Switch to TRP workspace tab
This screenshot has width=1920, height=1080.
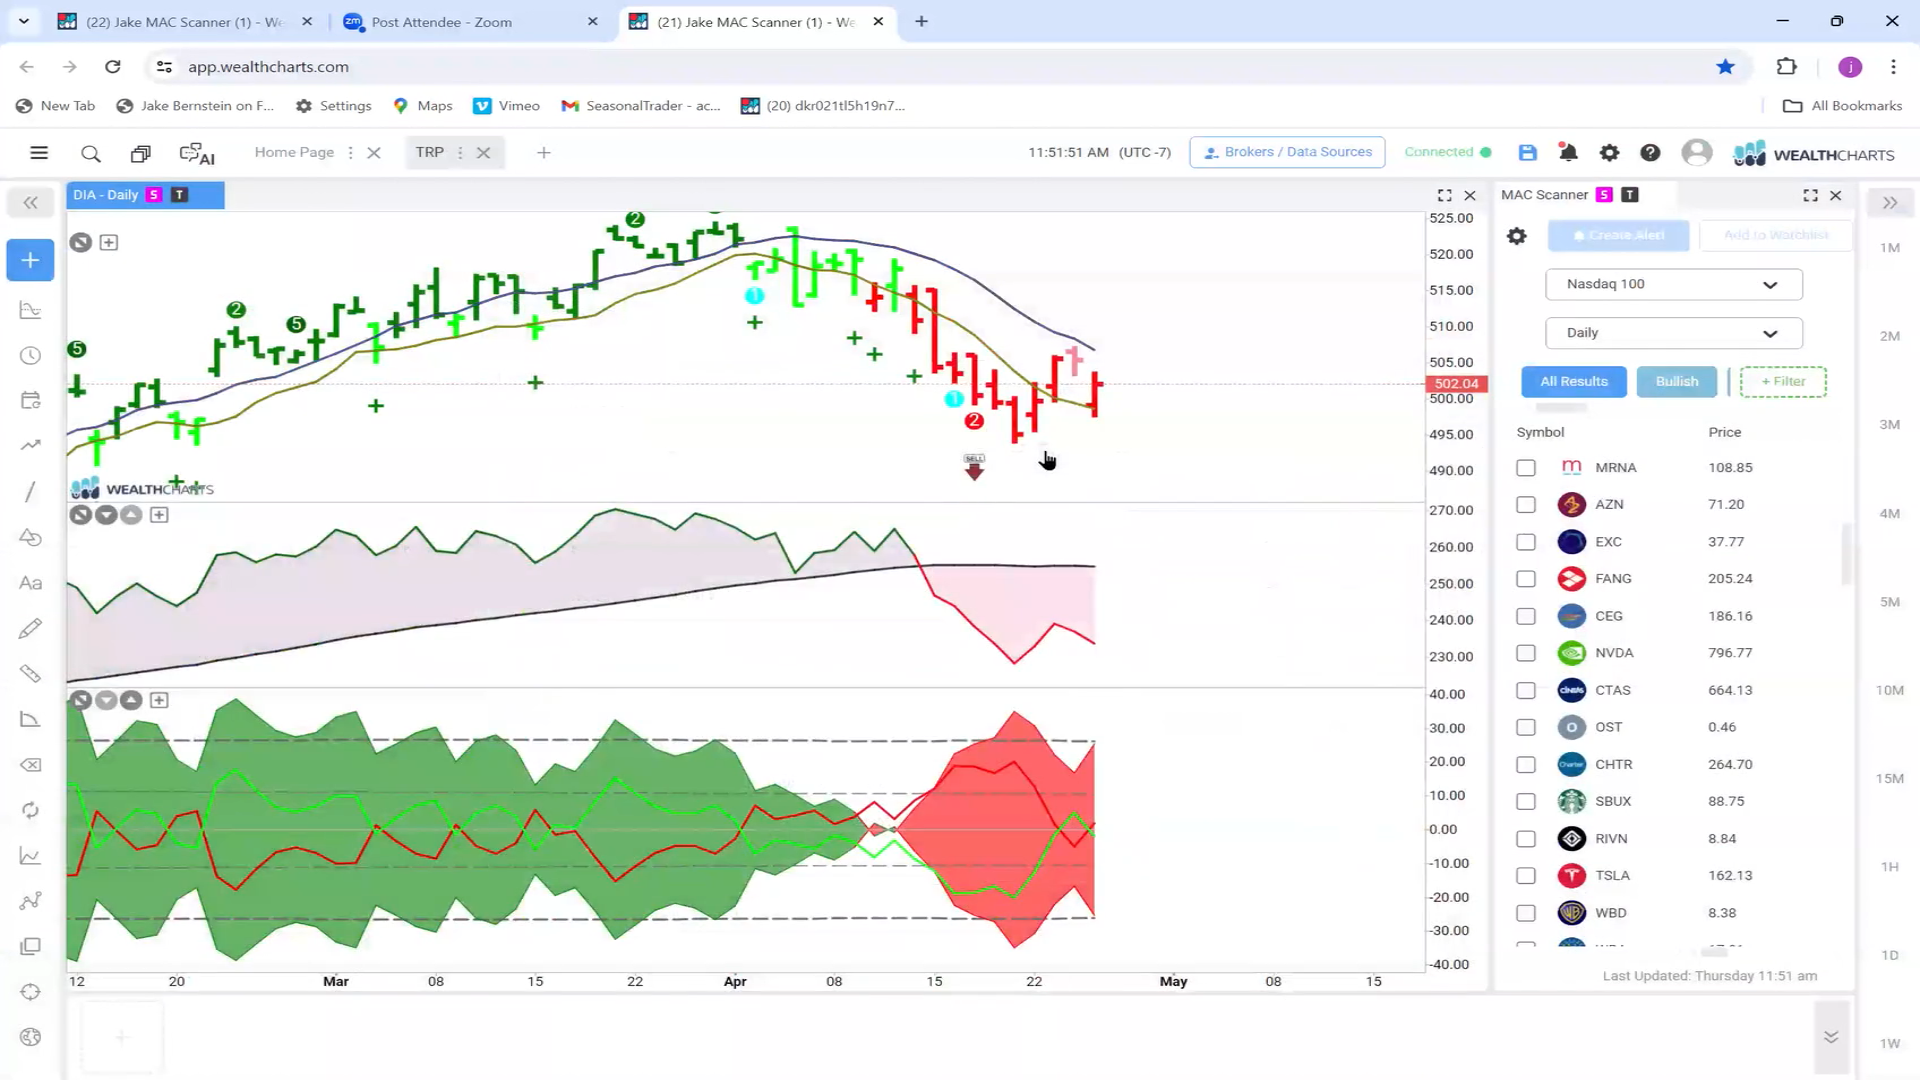coord(429,152)
